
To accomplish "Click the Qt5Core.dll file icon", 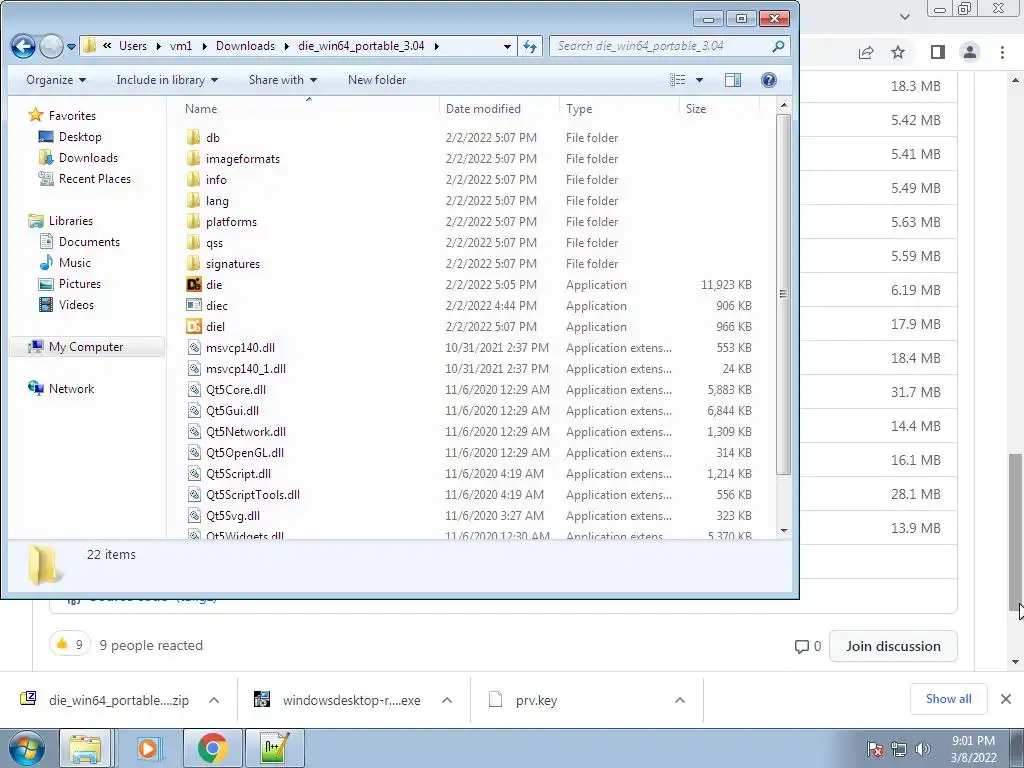I will pyautogui.click(x=194, y=390).
